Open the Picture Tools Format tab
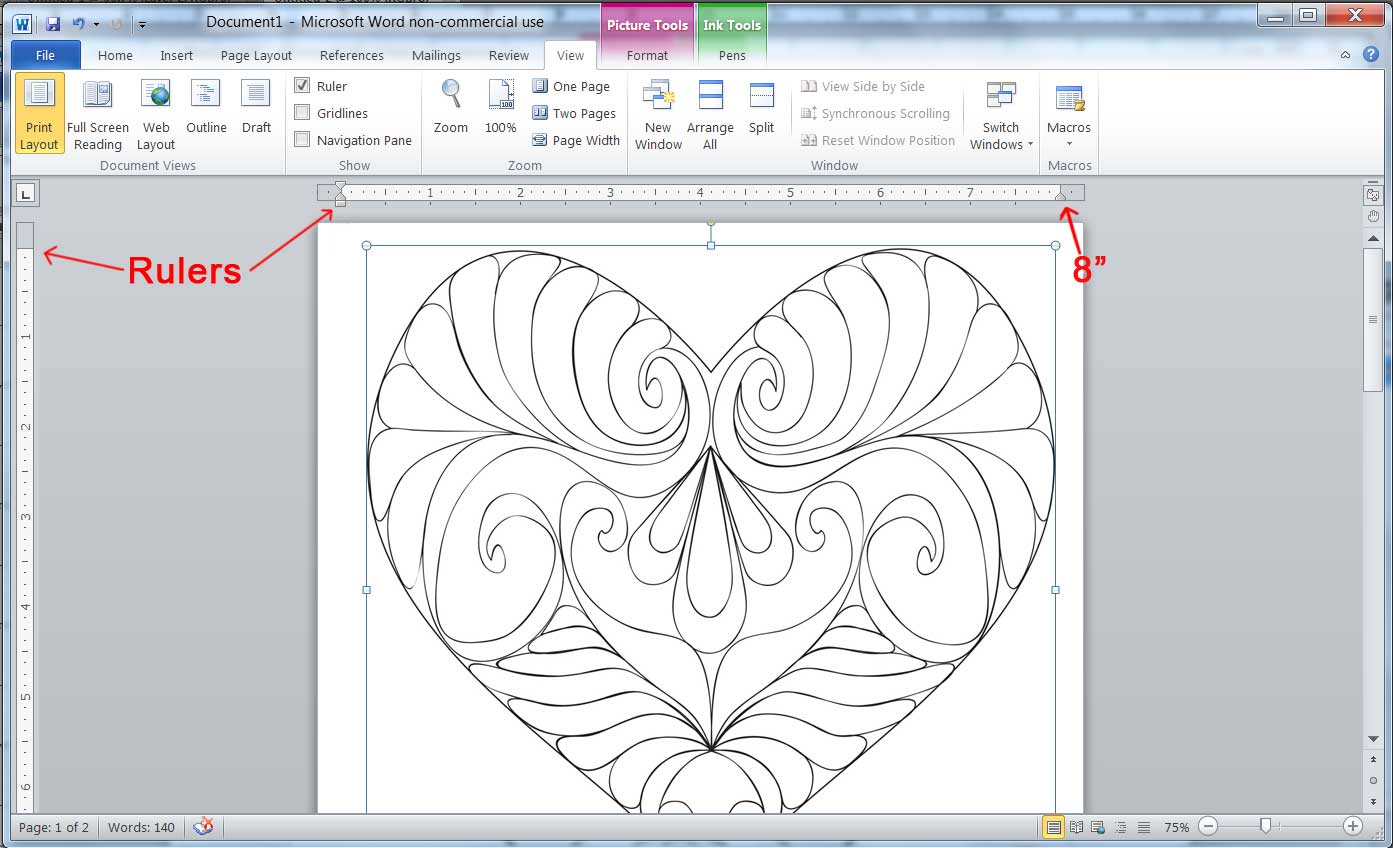This screenshot has height=848, width=1393. (x=646, y=55)
